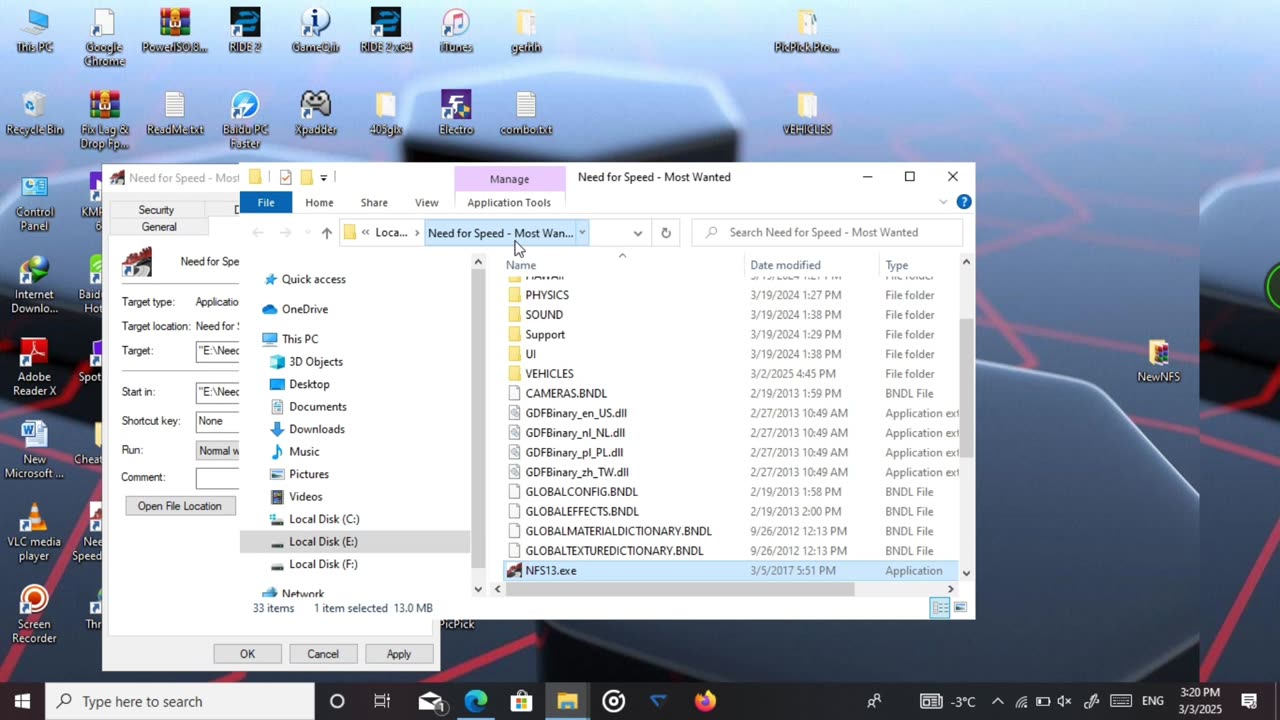Open VLC media player shortcut
Image resolution: width=1280 pixels, height=720 pixels.
coord(34,532)
